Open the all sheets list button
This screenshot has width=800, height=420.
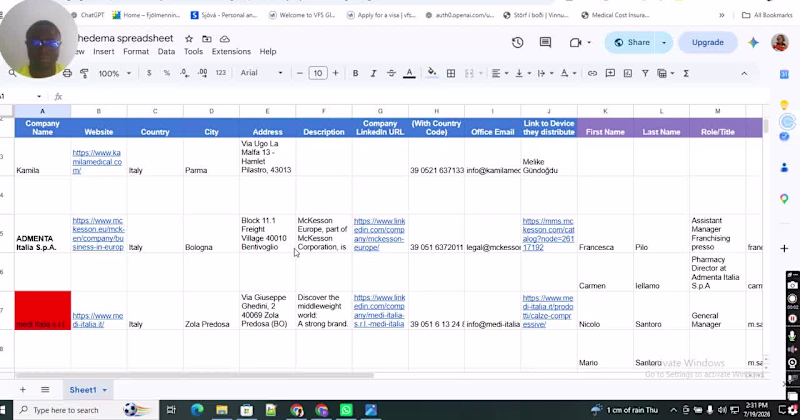click(x=45, y=390)
